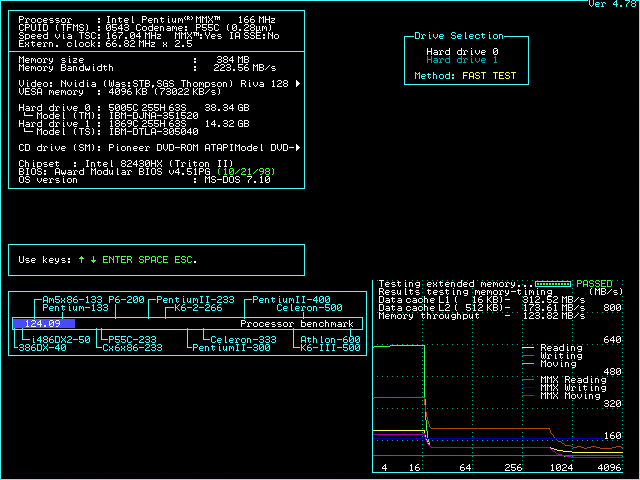Click the blue 124.09 benchmark bar

tap(44, 324)
